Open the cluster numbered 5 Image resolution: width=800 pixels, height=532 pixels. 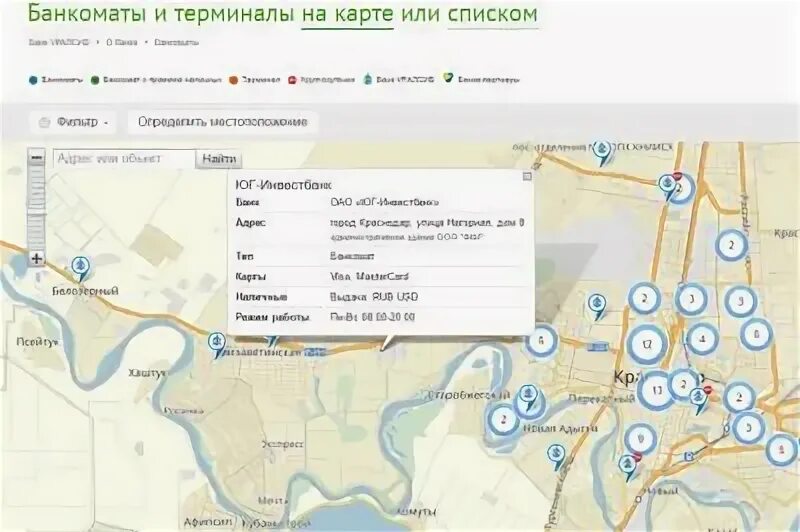pos(748,427)
